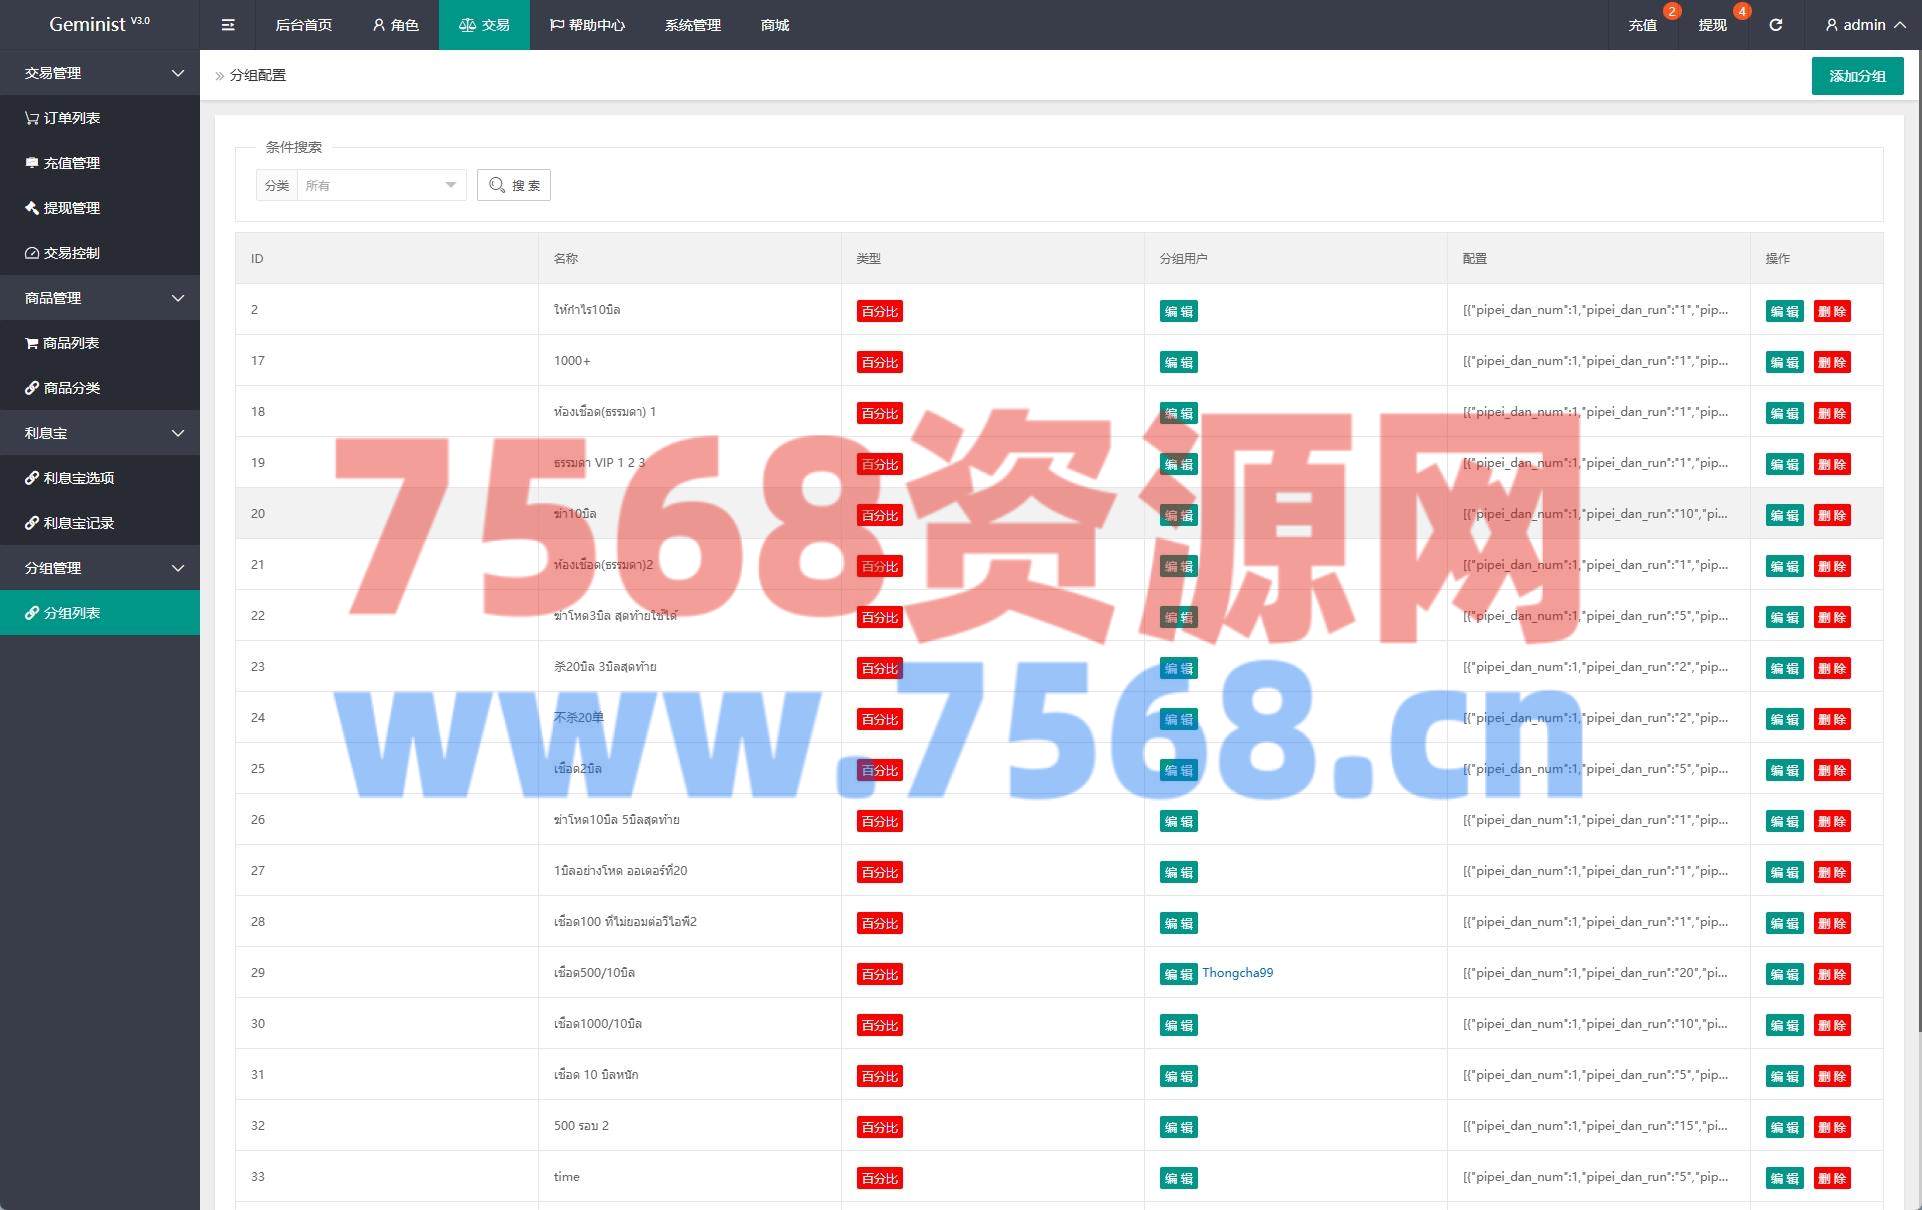1922x1210 pixels.
Task: Click the sidebar collapse hamburger icon
Action: tap(228, 25)
